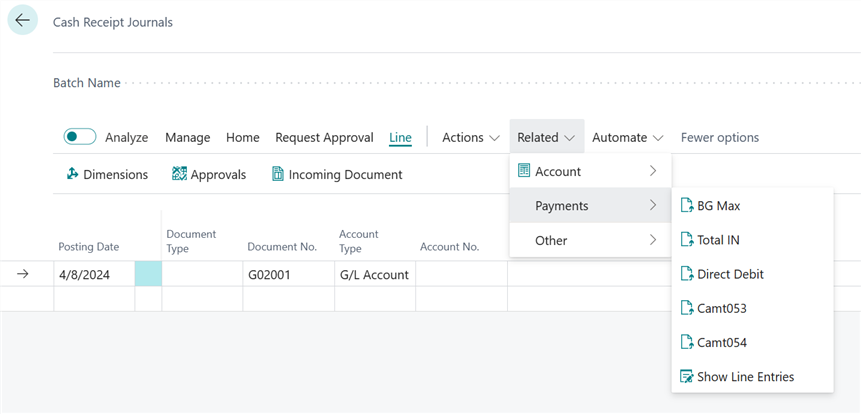This screenshot has height=414, width=861.
Task: Collapse the Related dropdown
Action: [x=546, y=137]
